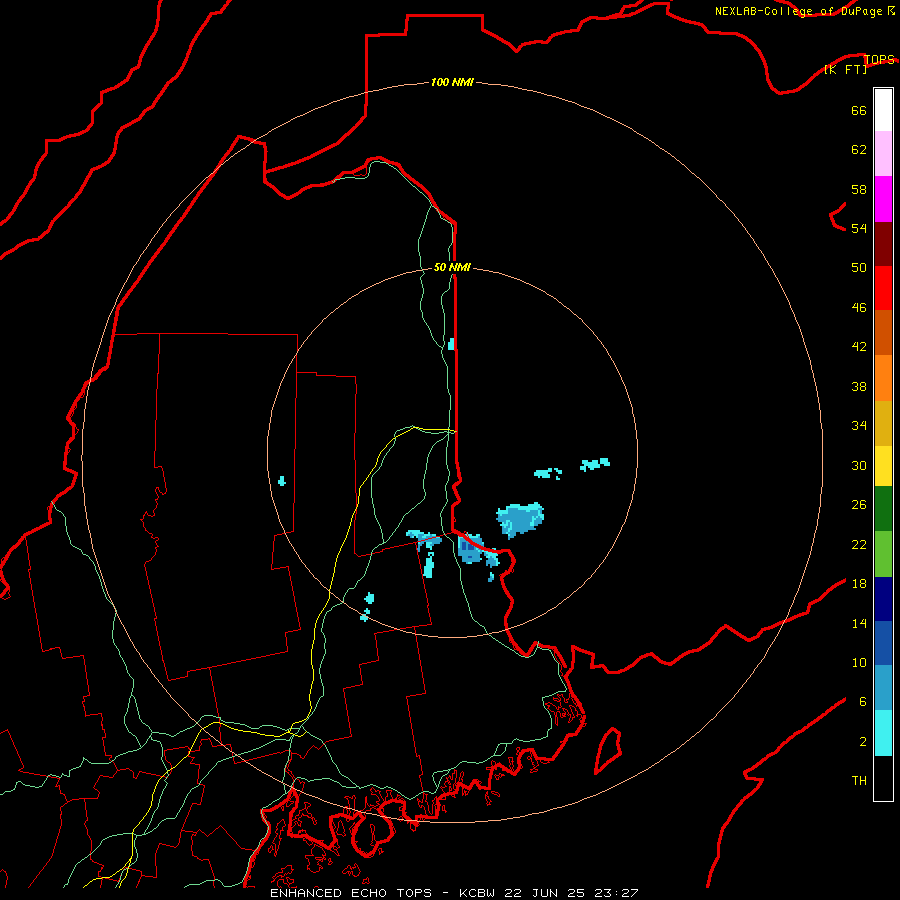Screen dimensions: 900x900
Task: Select the '42' legend value
Action: [859, 347]
